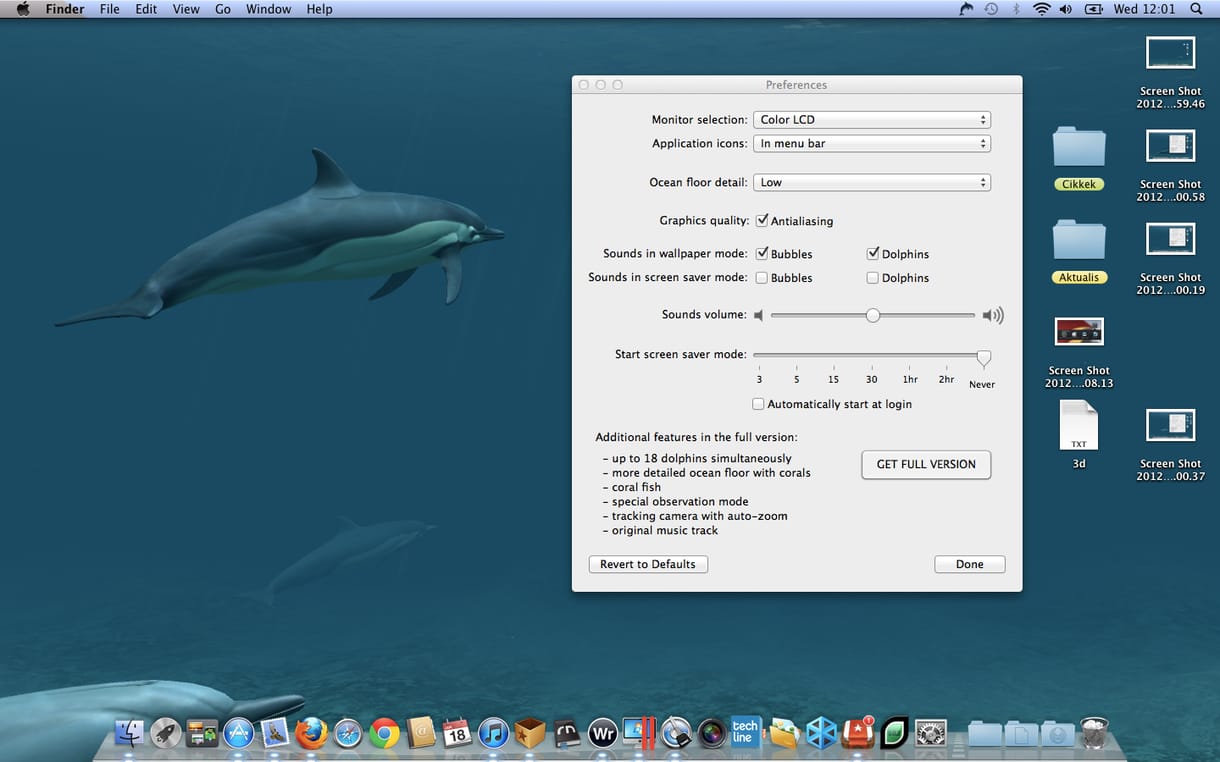The width and height of the screenshot is (1220, 762).
Task: Open Mail stamp icon in Dock
Action: 275,734
